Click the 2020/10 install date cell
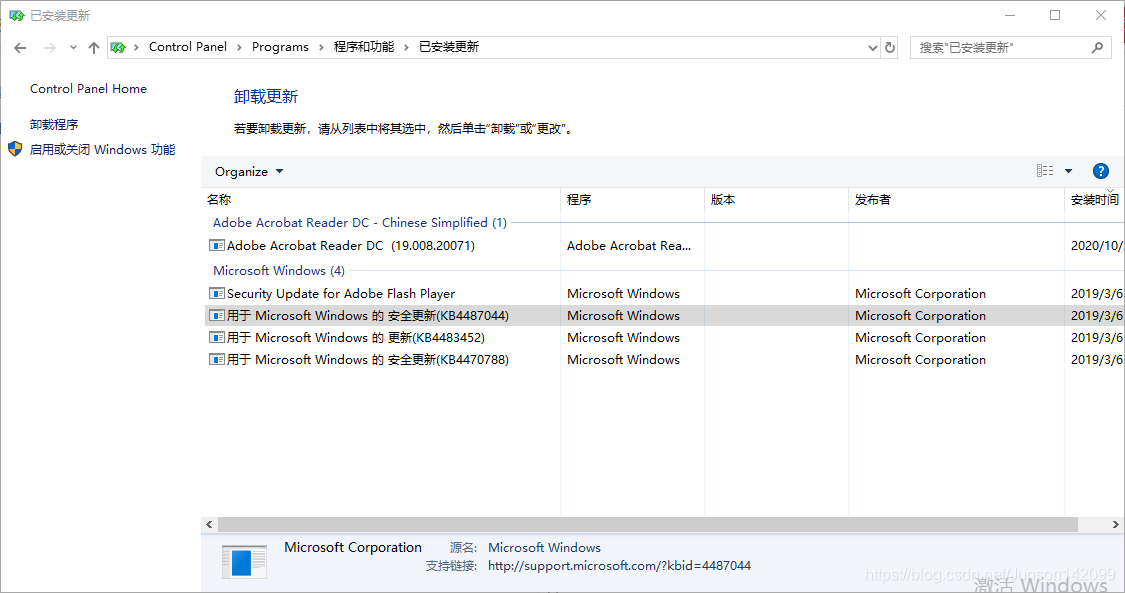The height and width of the screenshot is (593, 1125). pyautogui.click(x=1097, y=246)
